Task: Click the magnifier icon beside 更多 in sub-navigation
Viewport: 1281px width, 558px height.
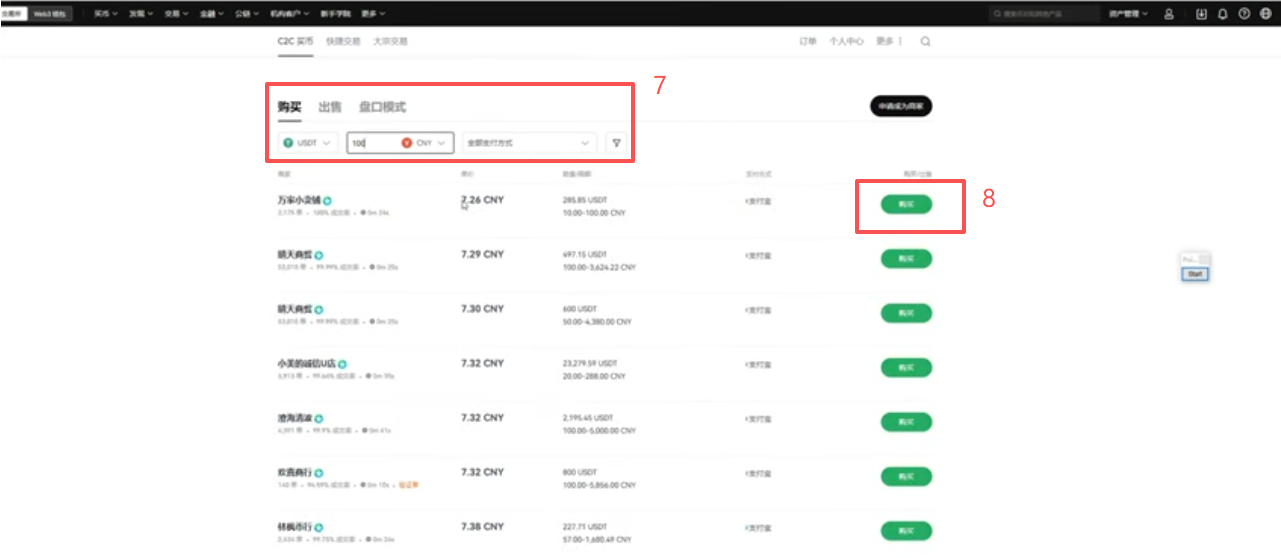Action: [x=925, y=41]
